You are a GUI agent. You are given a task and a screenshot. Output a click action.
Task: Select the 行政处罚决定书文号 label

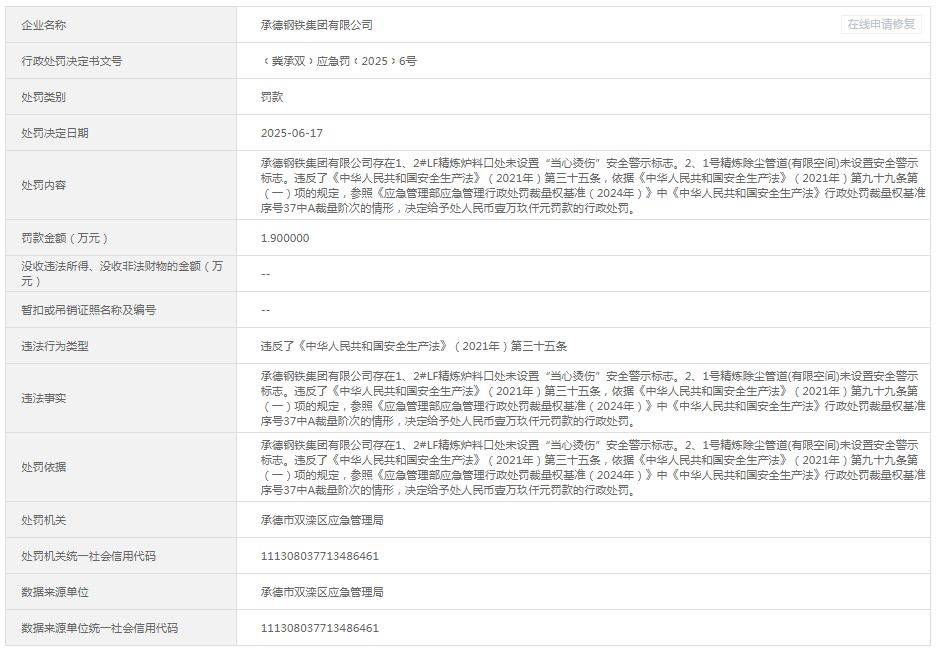(72, 61)
